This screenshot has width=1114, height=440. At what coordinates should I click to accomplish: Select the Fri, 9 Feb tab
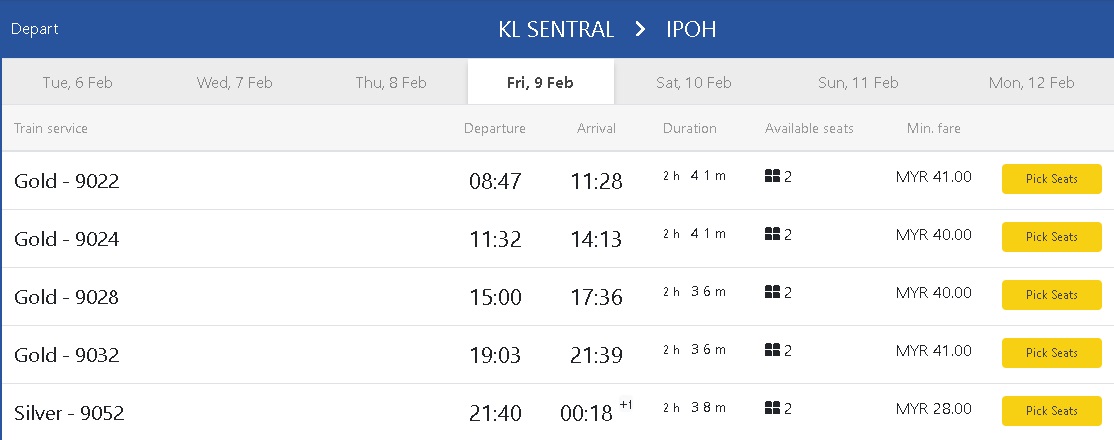pyautogui.click(x=540, y=83)
